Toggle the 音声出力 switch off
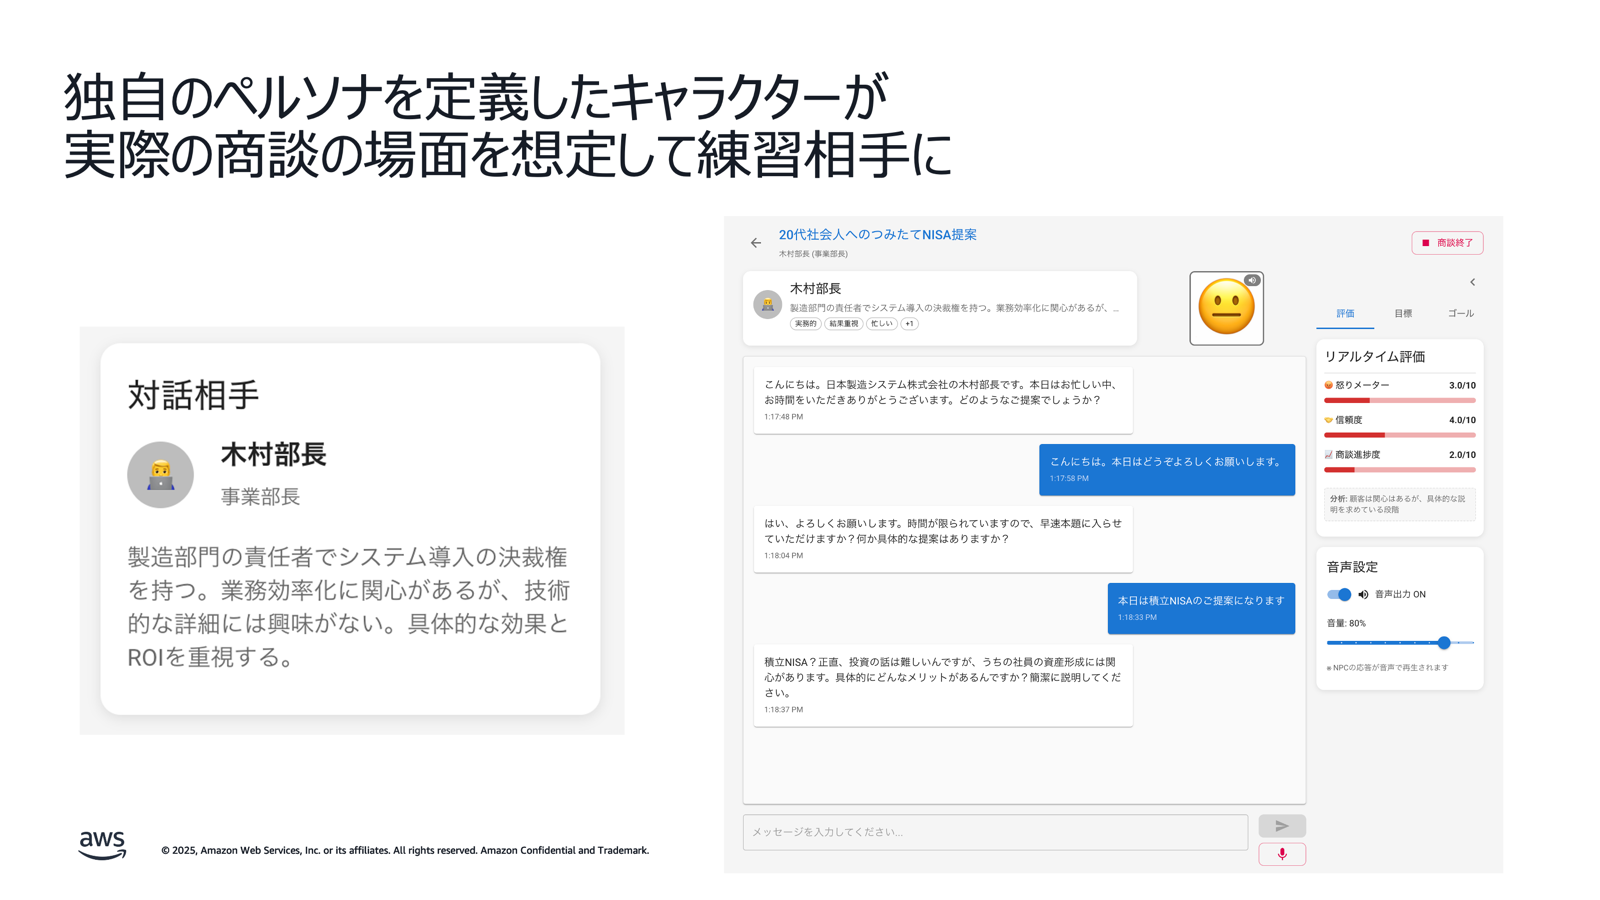Viewport: 1600px width, 900px height. click(x=1339, y=595)
